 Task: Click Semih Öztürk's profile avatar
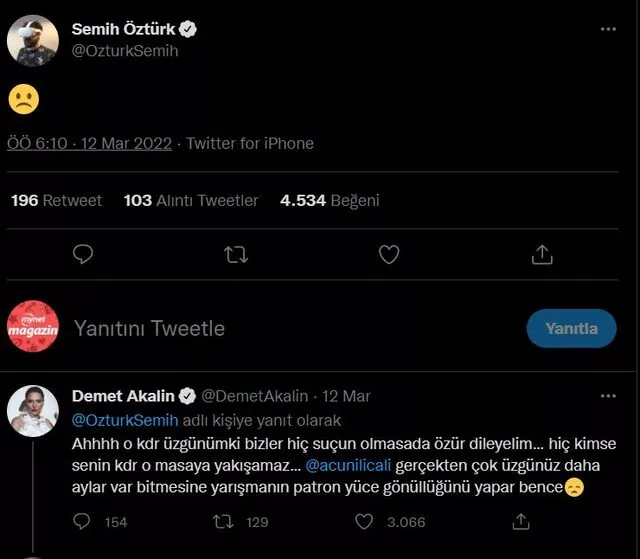(34, 40)
